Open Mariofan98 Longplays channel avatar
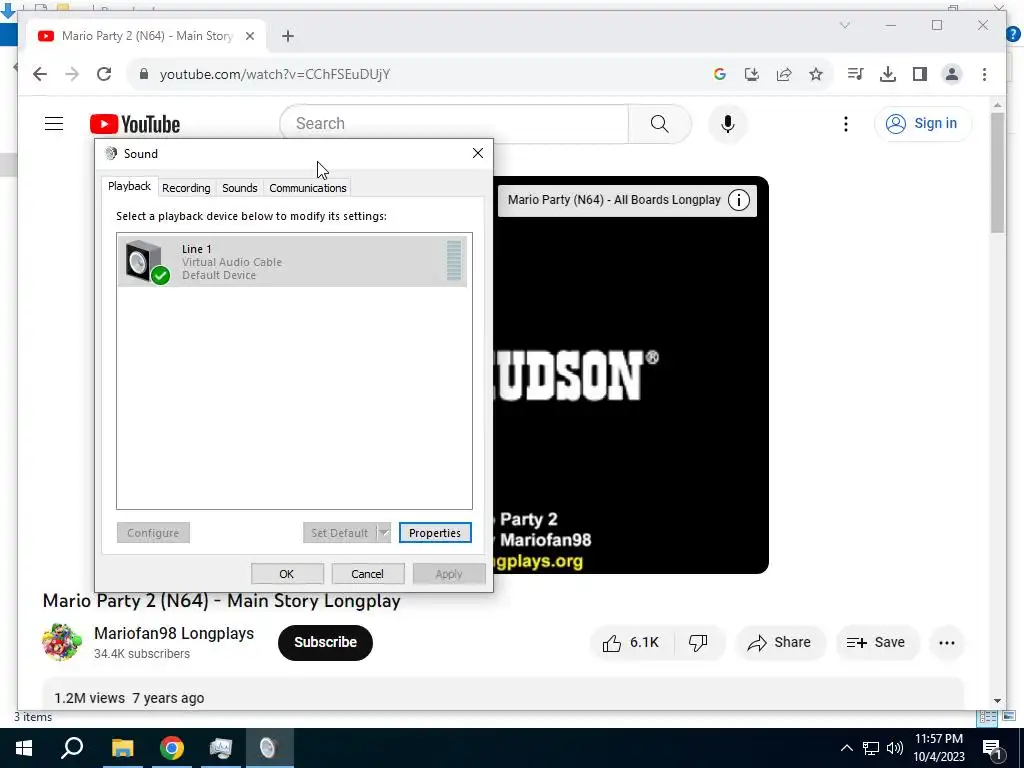This screenshot has width=1024, height=768. click(61, 642)
